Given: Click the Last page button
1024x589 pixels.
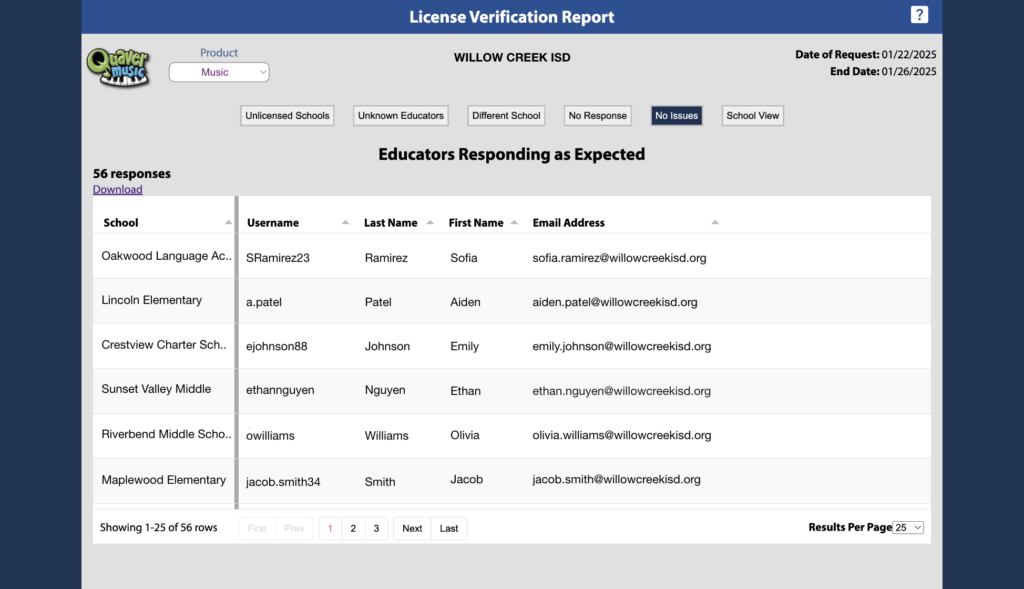Looking at the screenshot, I should click(449, 528).
